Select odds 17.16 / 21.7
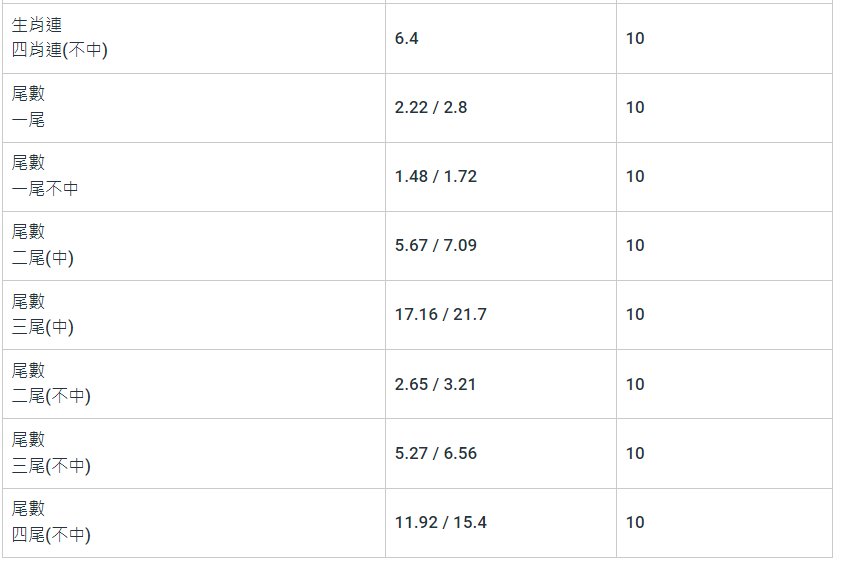841x562 pixels. [x=441, y=314]
